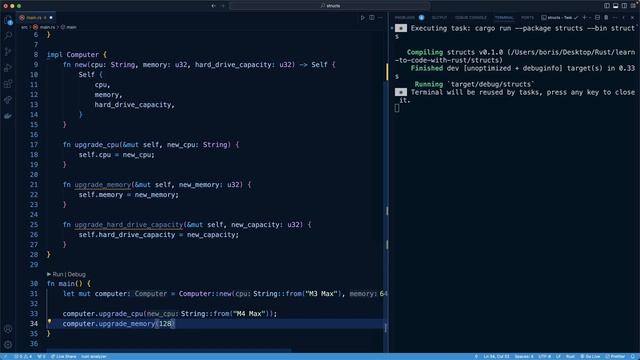Open the command center search box
This screenshot has width=640, height=360.
tap(330, 6)
